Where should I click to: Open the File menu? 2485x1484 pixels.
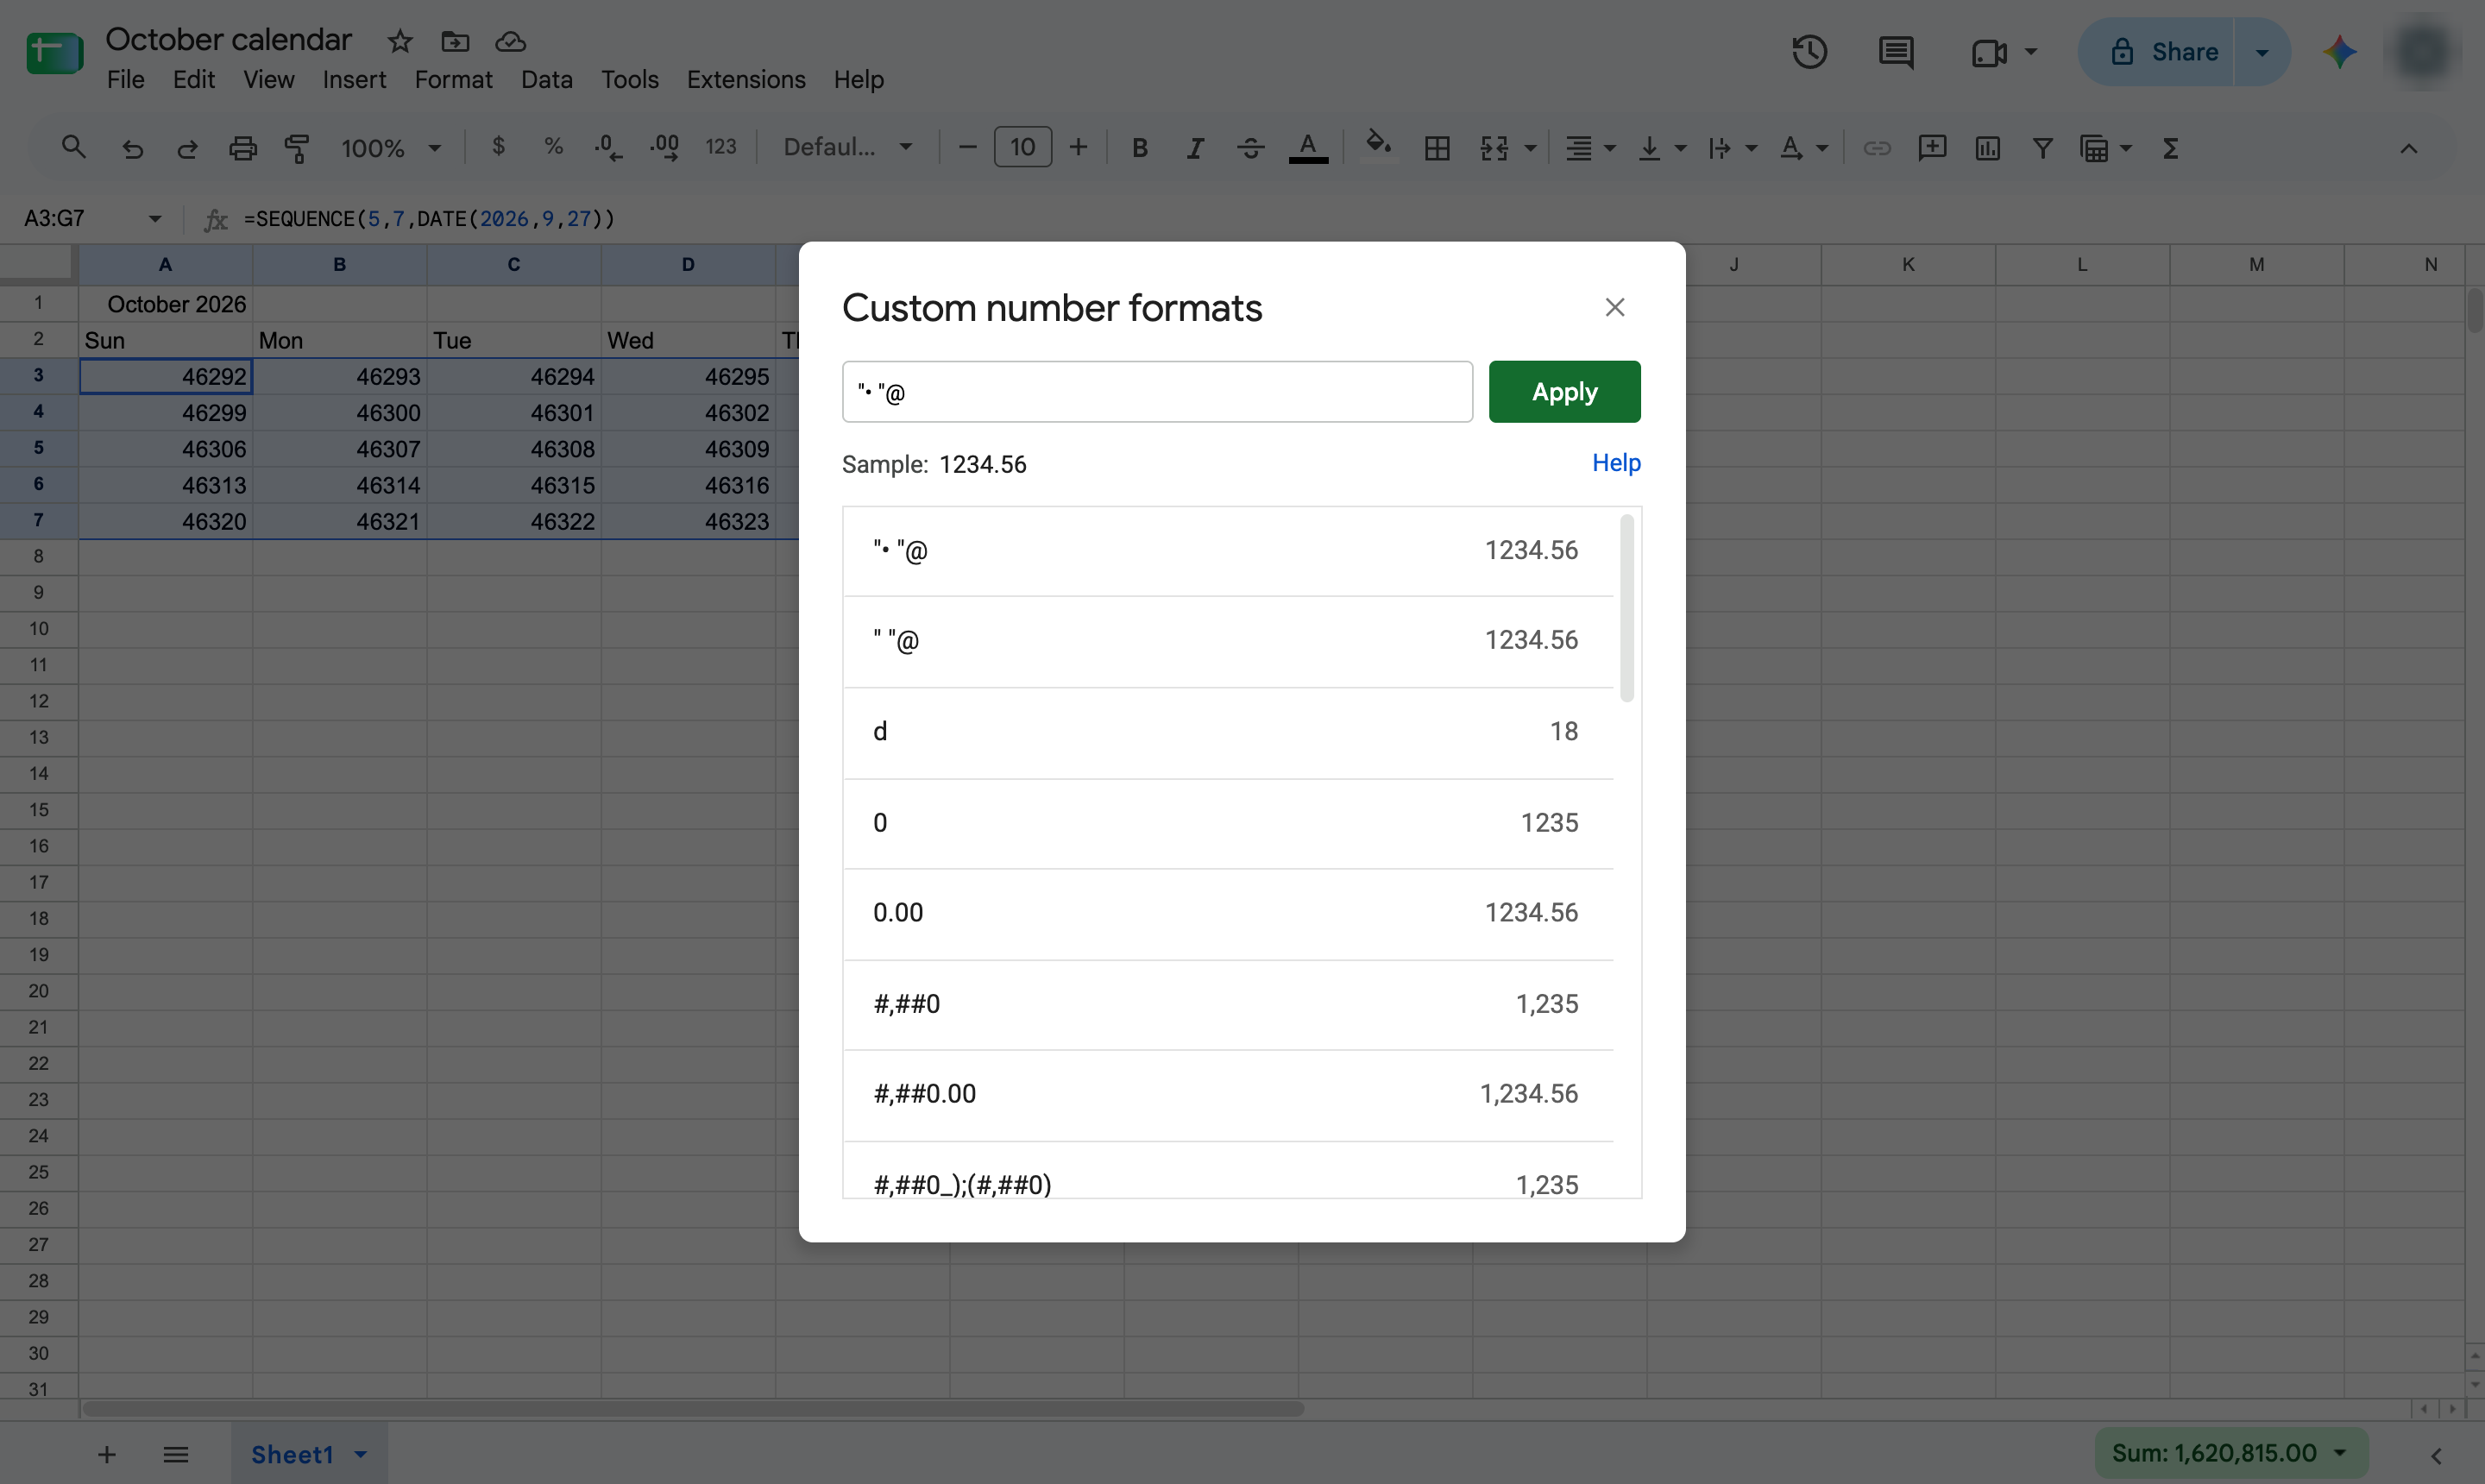click(x=125, y=79)
